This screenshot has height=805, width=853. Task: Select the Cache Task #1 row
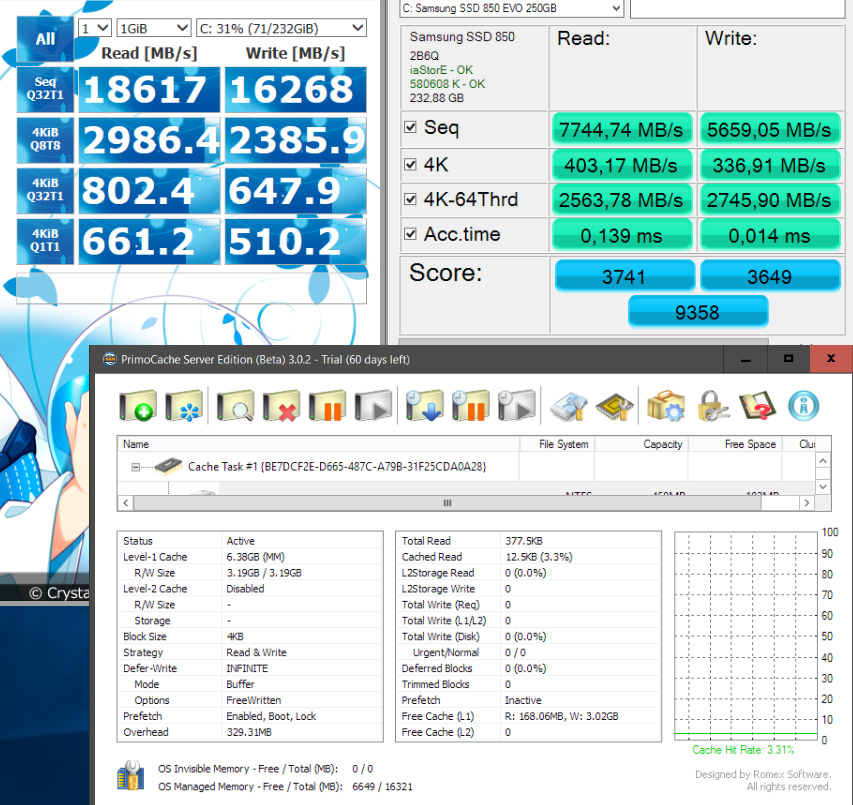(466, 467)
